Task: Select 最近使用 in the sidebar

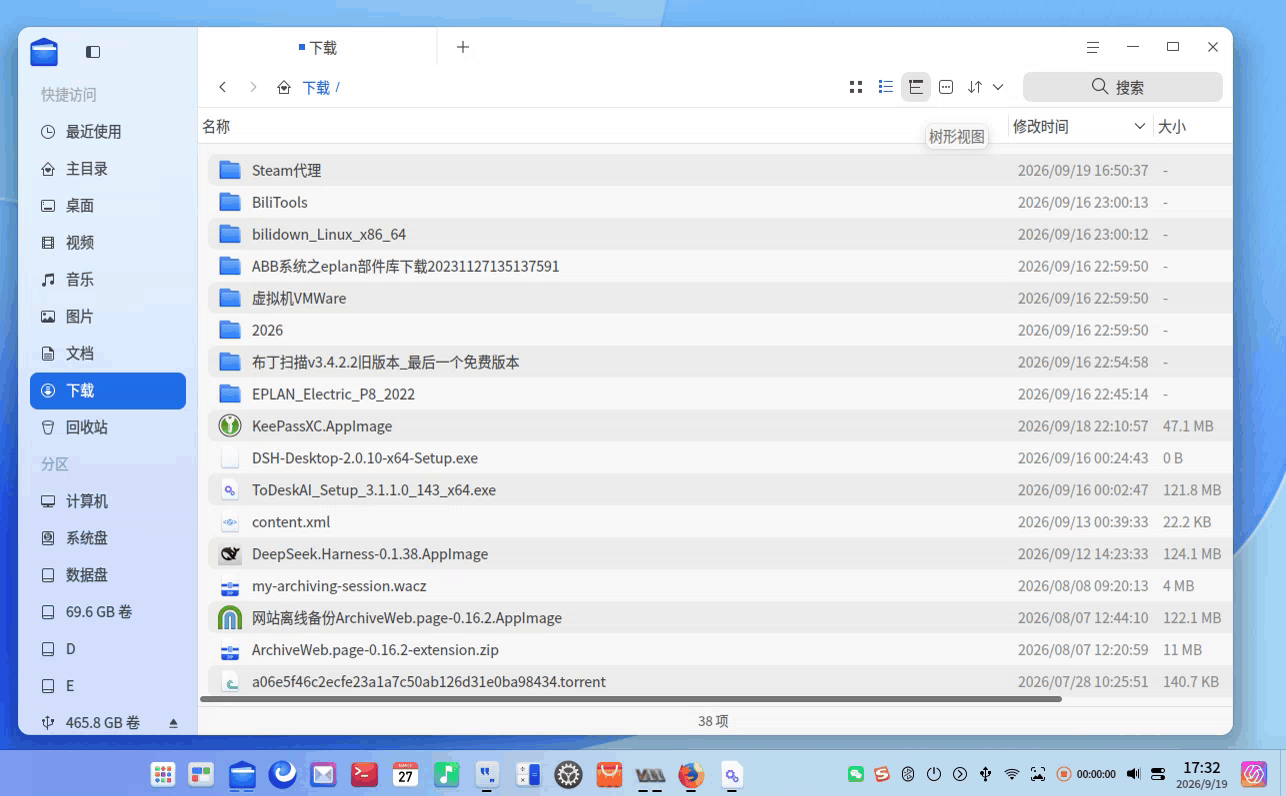Action: [108, 132]
